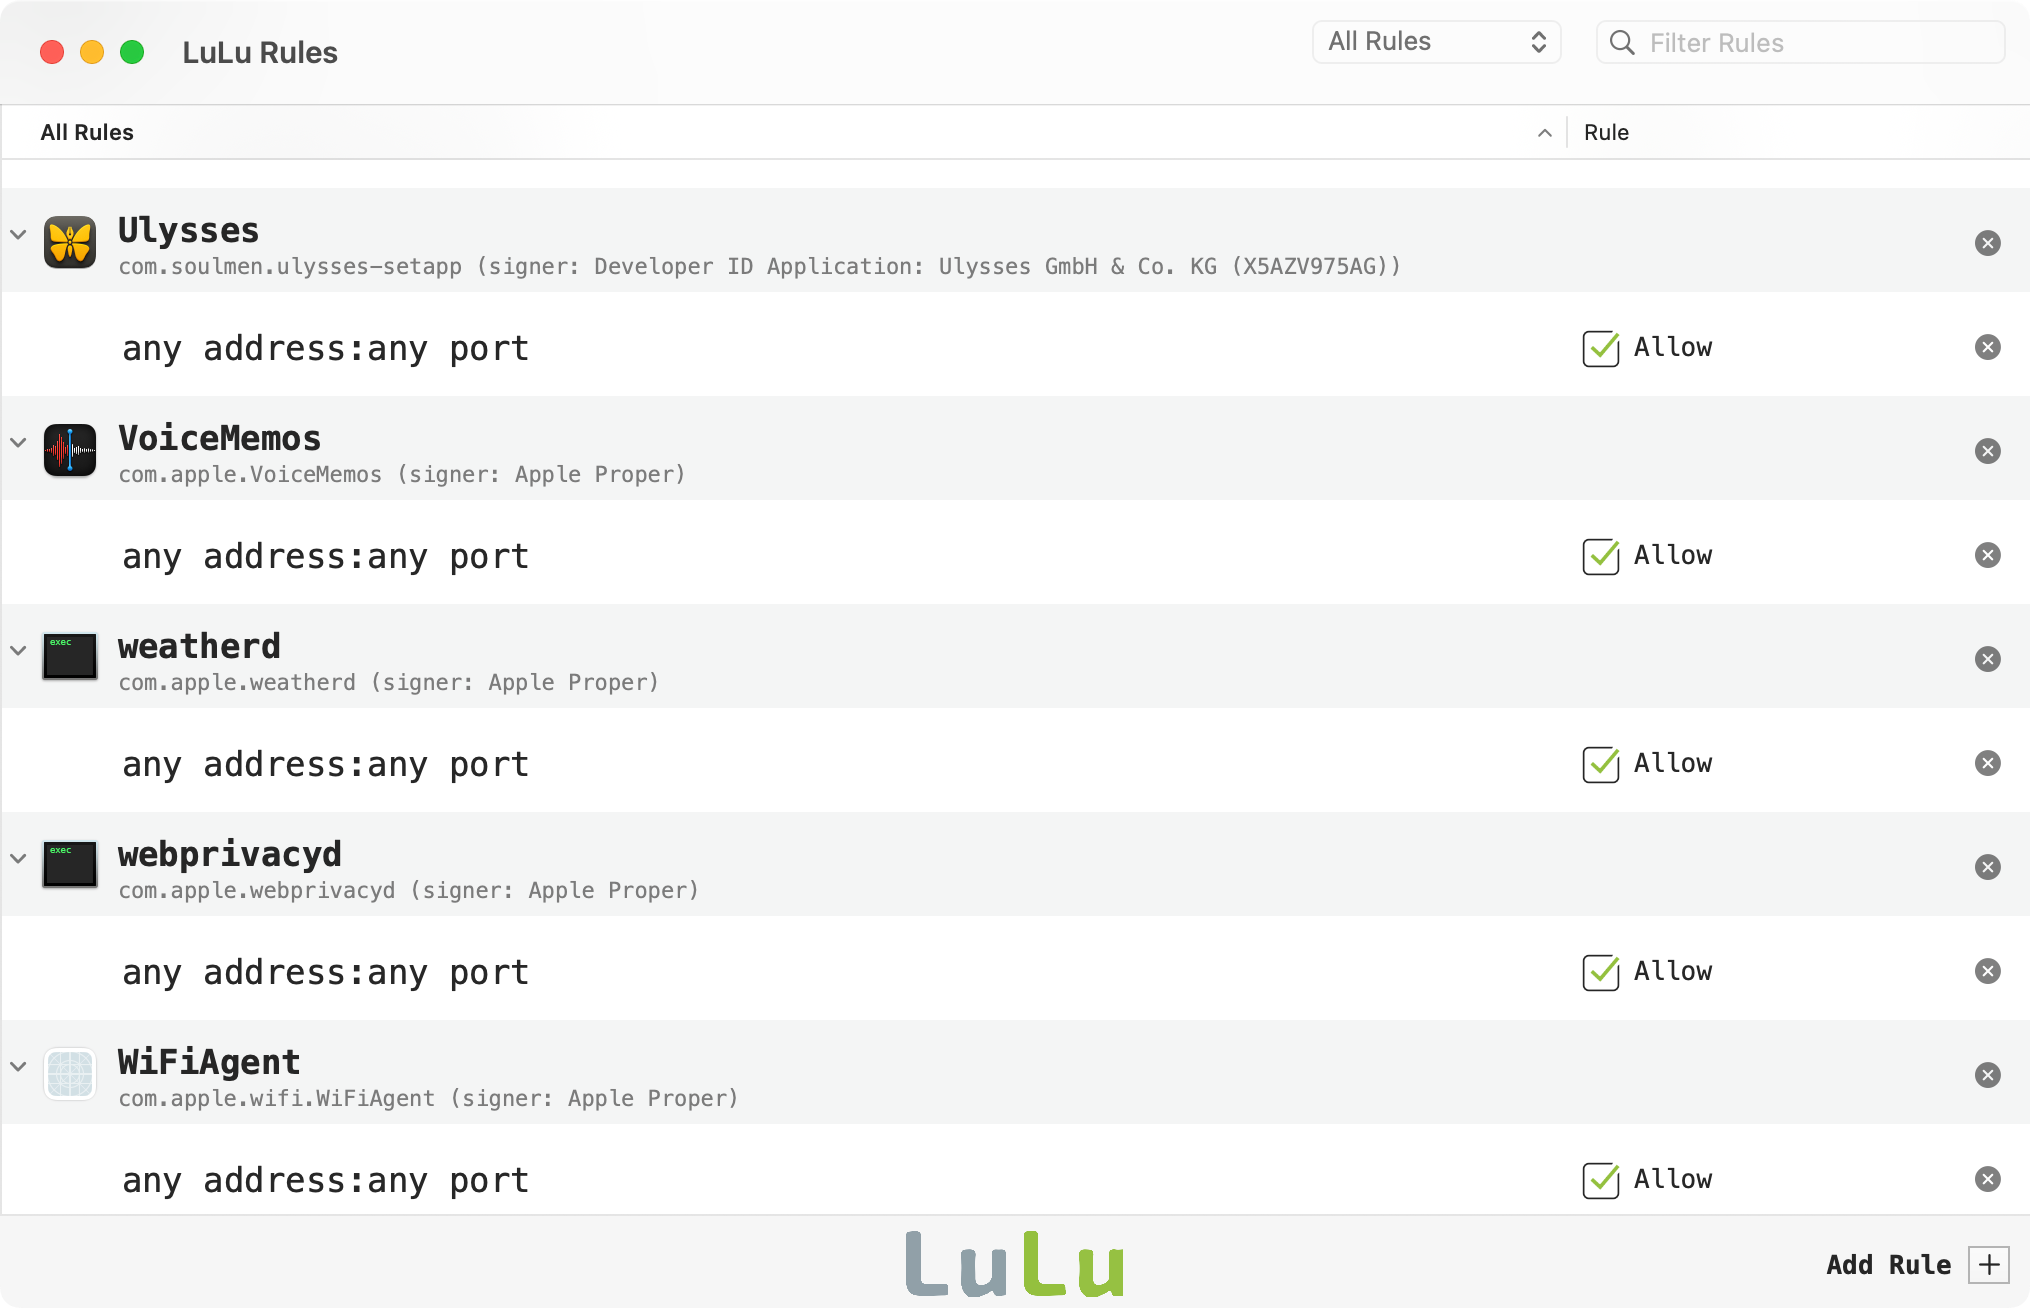Click the Ulysses butterfly app icon
Viewport: 2030px width, 1308px height.
pyautogui.click(x=70, y=243)
